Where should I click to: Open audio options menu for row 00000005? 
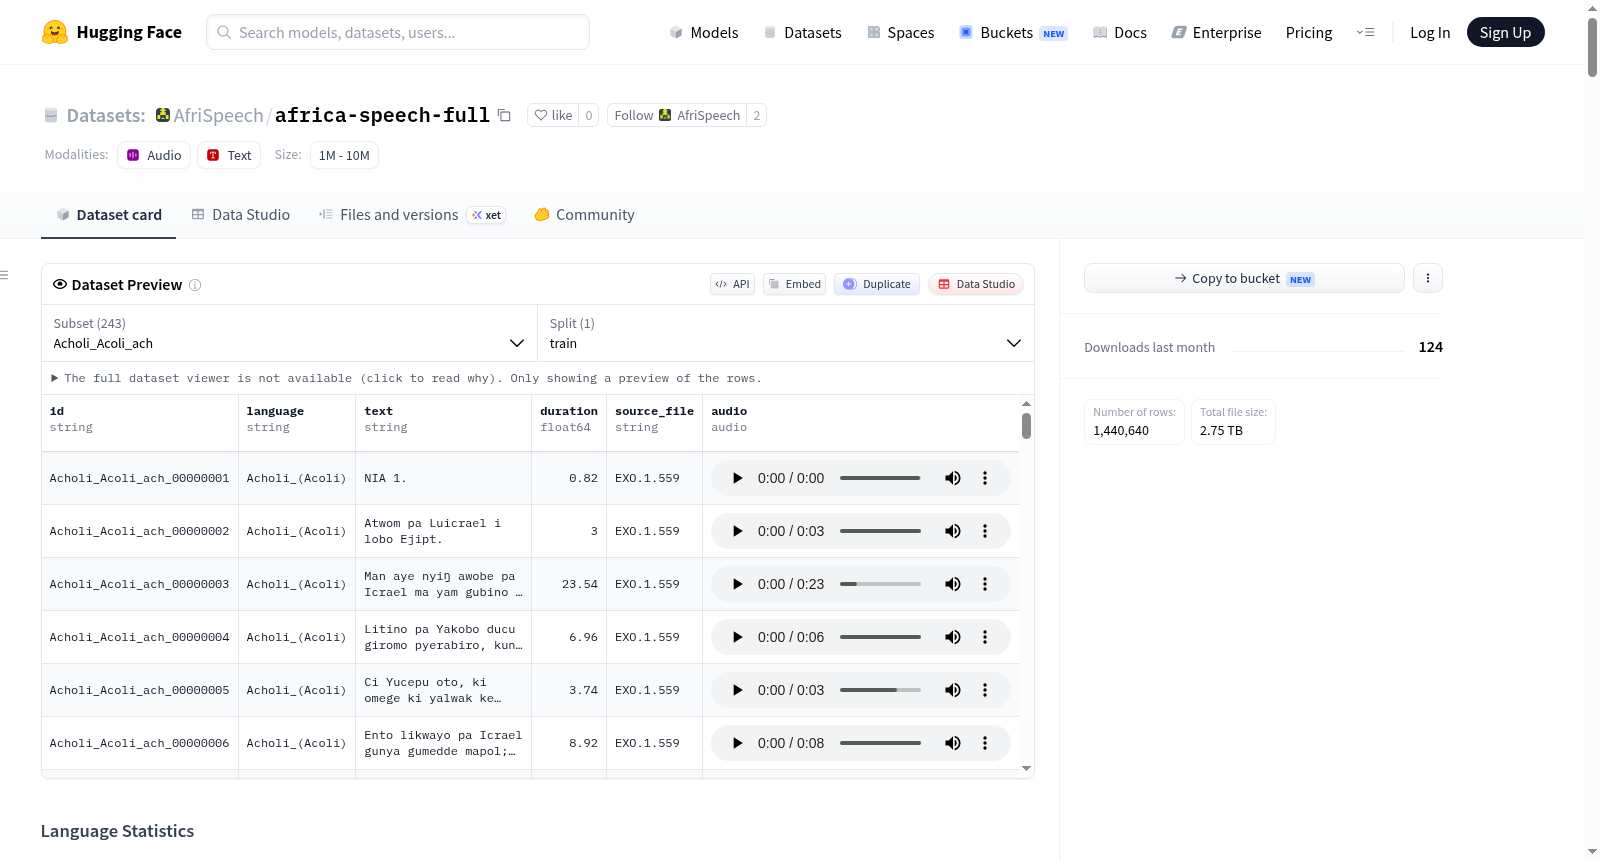[x=985, y=690]
